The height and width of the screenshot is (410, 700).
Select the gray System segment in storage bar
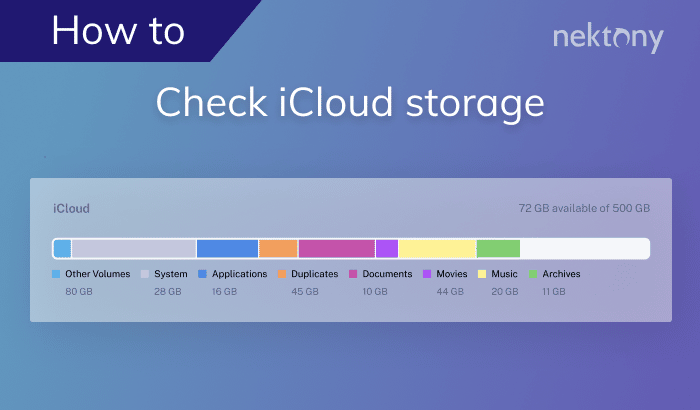(x=133, y=249)
